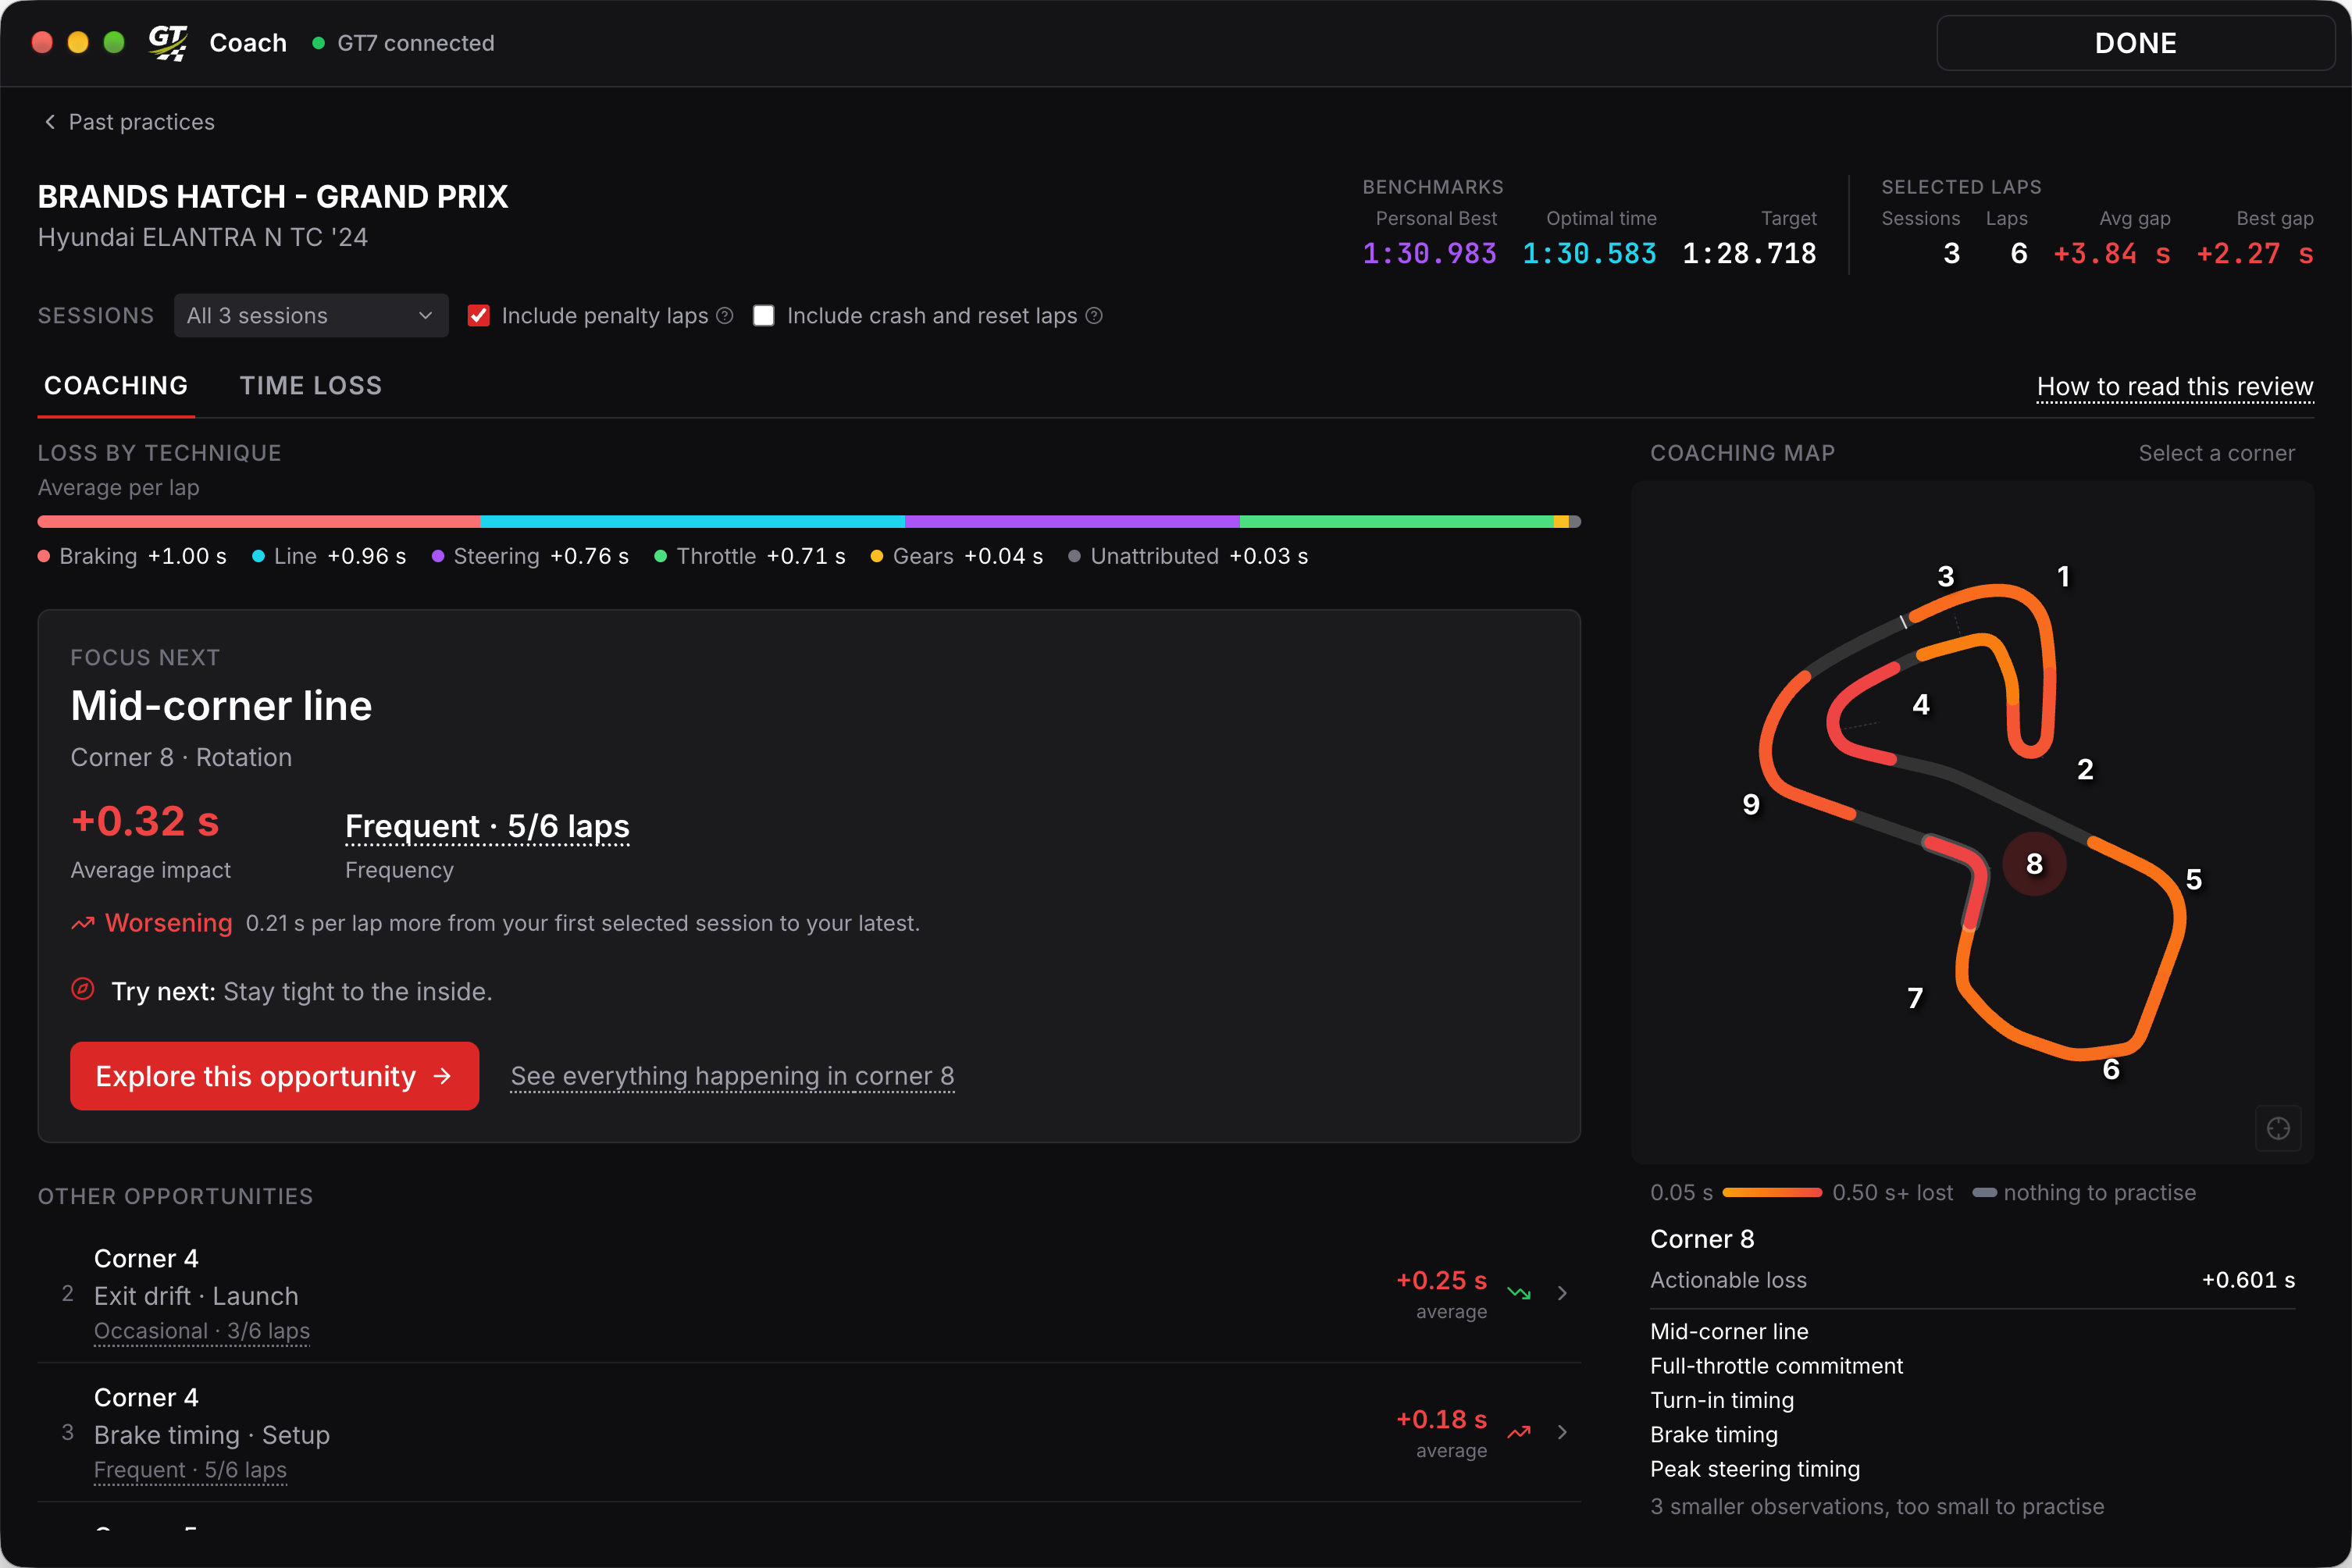Screen dimensions: 2352x1568
Task: Click Occasional 3/6 laps under Exit drift
Action: pyautogui.click(x=202, y=1331)
